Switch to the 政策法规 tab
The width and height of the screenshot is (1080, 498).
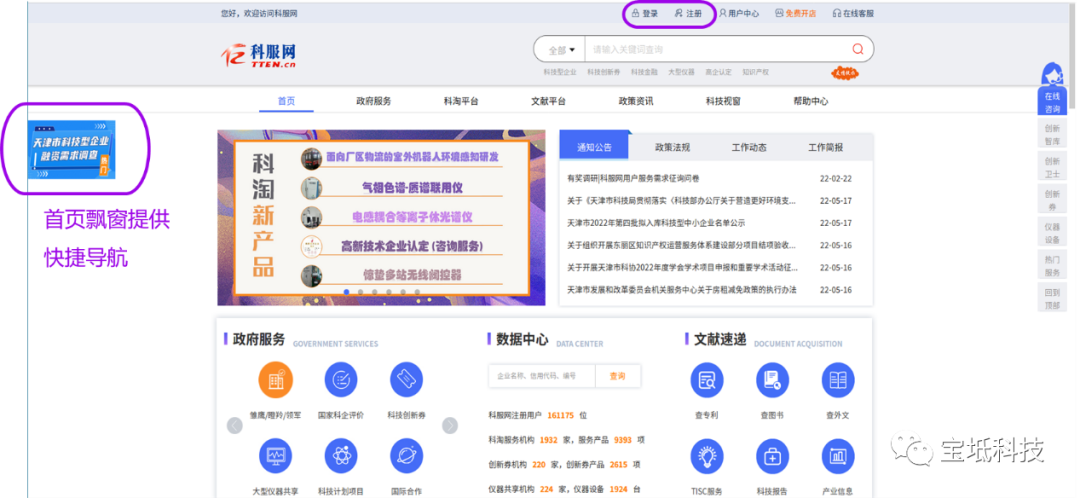point(672,147)
